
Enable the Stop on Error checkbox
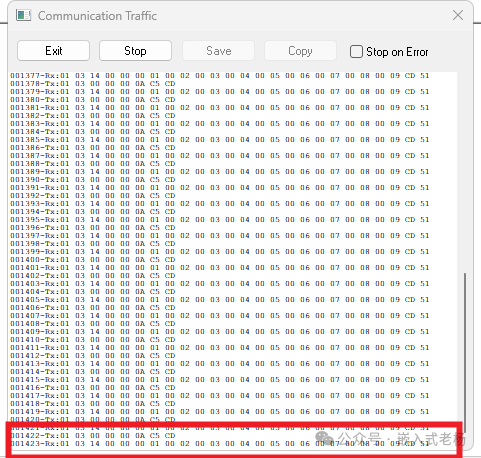tap(356, 52)
